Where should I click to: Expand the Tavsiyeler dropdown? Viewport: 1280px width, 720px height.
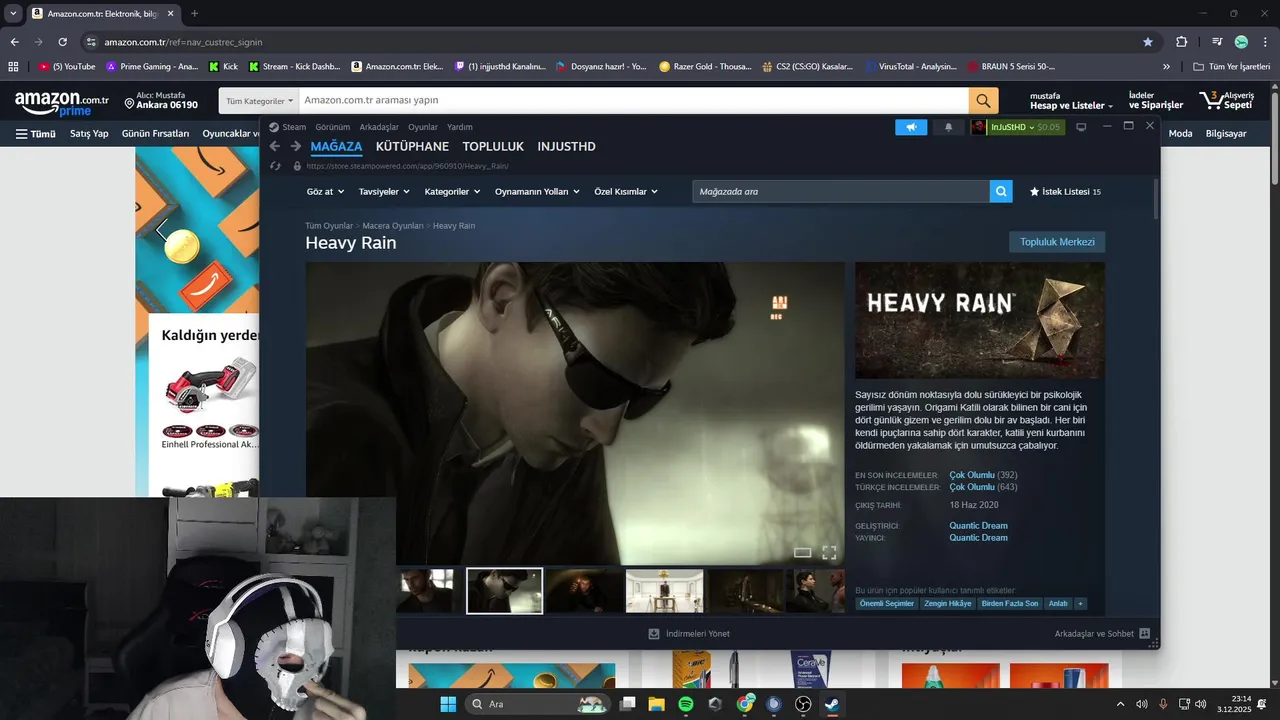pos(384,191)
